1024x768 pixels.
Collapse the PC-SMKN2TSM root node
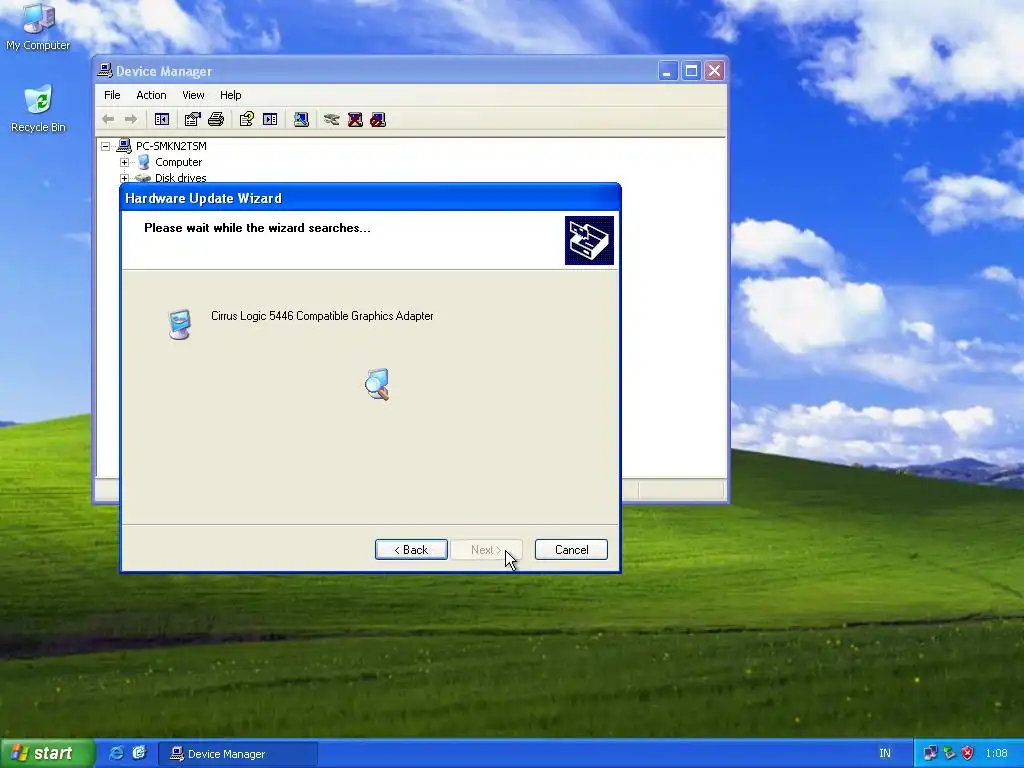coord(106,146)
